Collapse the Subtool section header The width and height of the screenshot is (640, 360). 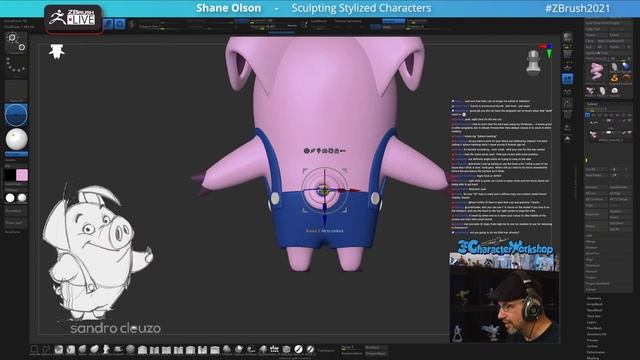pos(593,104)
